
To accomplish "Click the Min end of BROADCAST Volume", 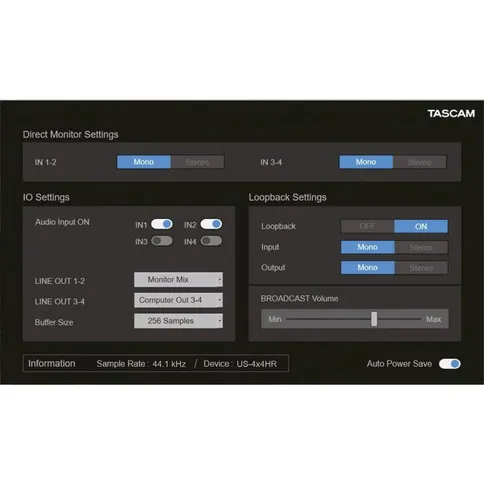I will (x=275, y=319).
